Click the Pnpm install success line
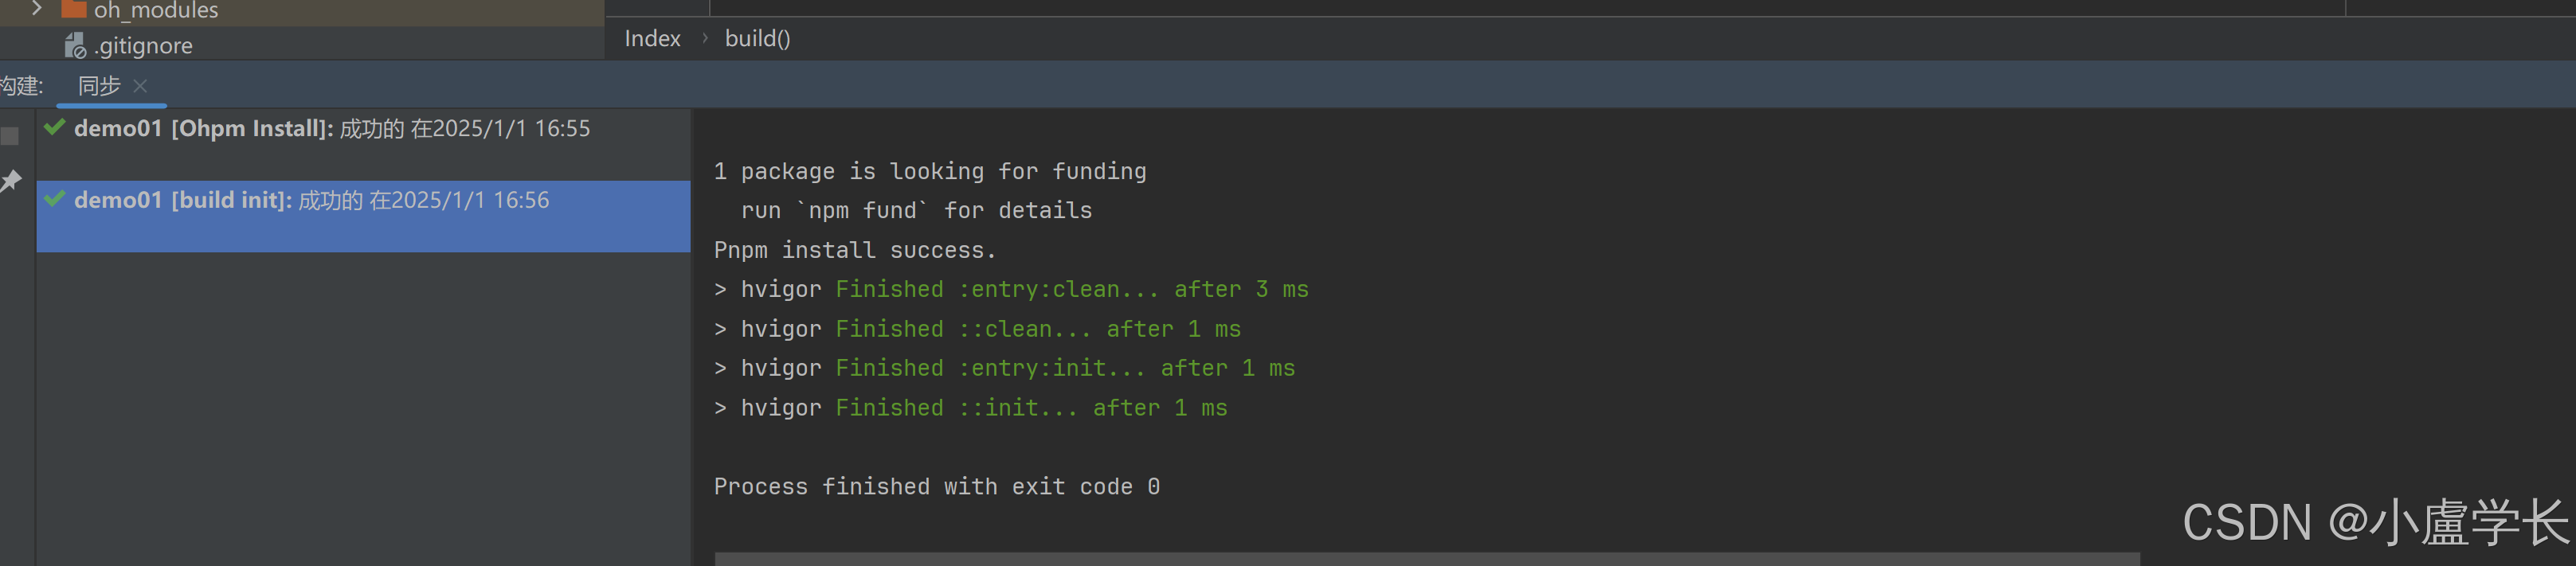The height and width of the screenshot is (566, 2576). pos(854,250)
